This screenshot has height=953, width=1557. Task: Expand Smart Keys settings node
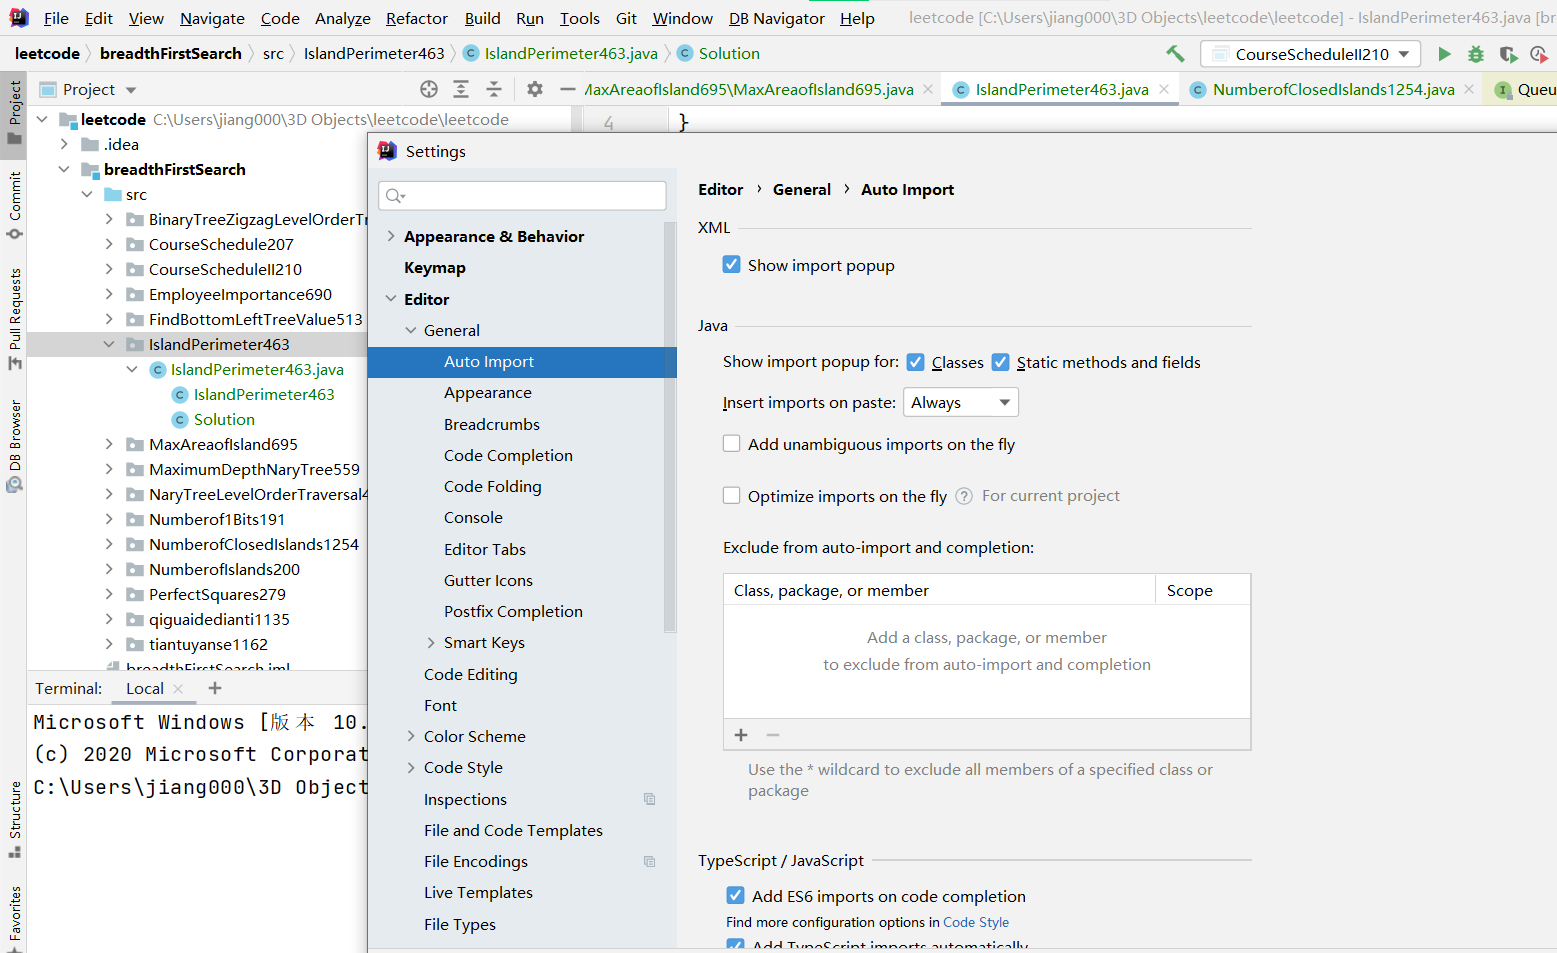click(431, 642)
